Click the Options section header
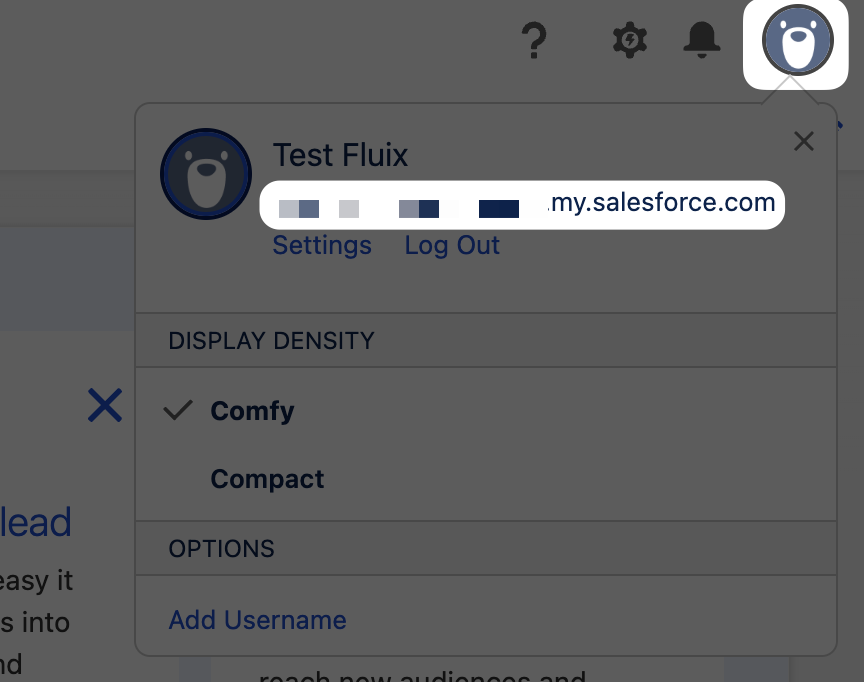 tap(221, 549)
